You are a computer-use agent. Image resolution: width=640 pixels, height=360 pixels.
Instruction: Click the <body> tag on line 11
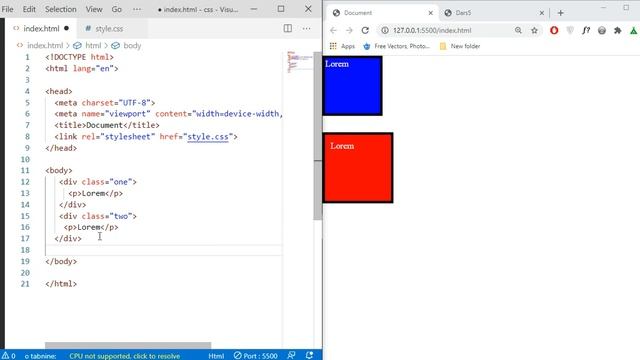[59, 171]
